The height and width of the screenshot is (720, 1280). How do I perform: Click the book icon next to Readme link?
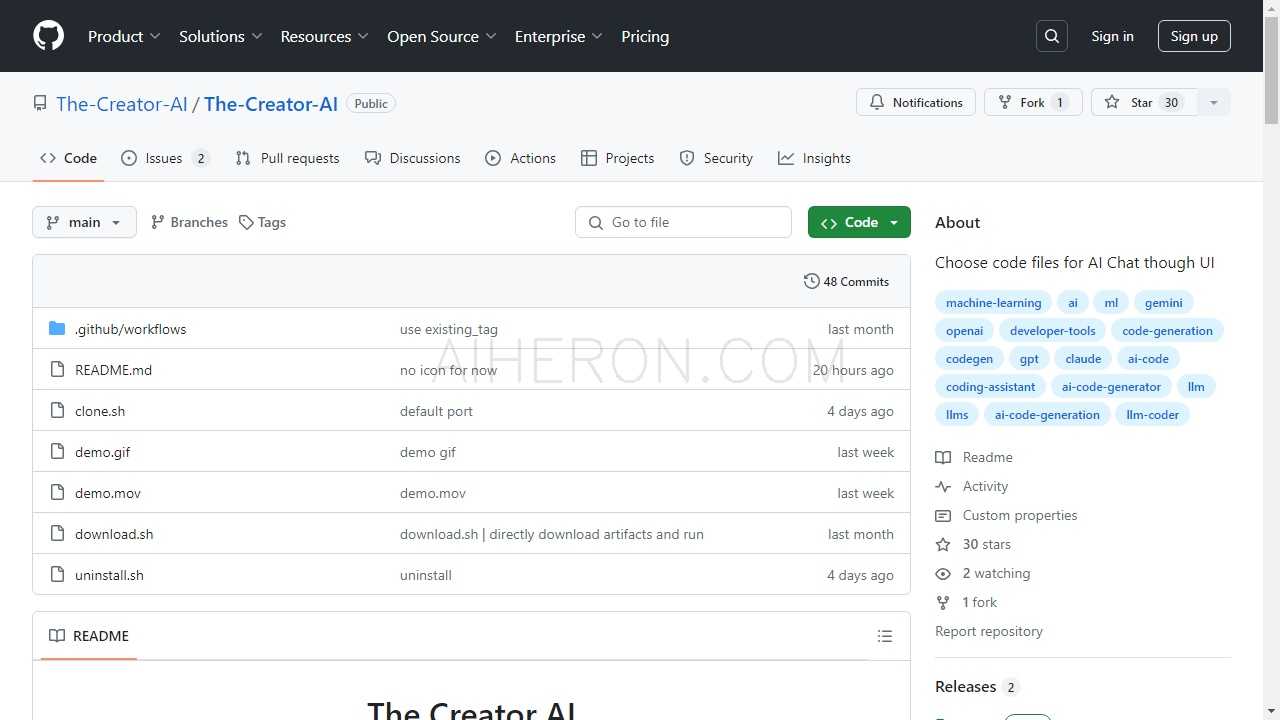point(943,457)
